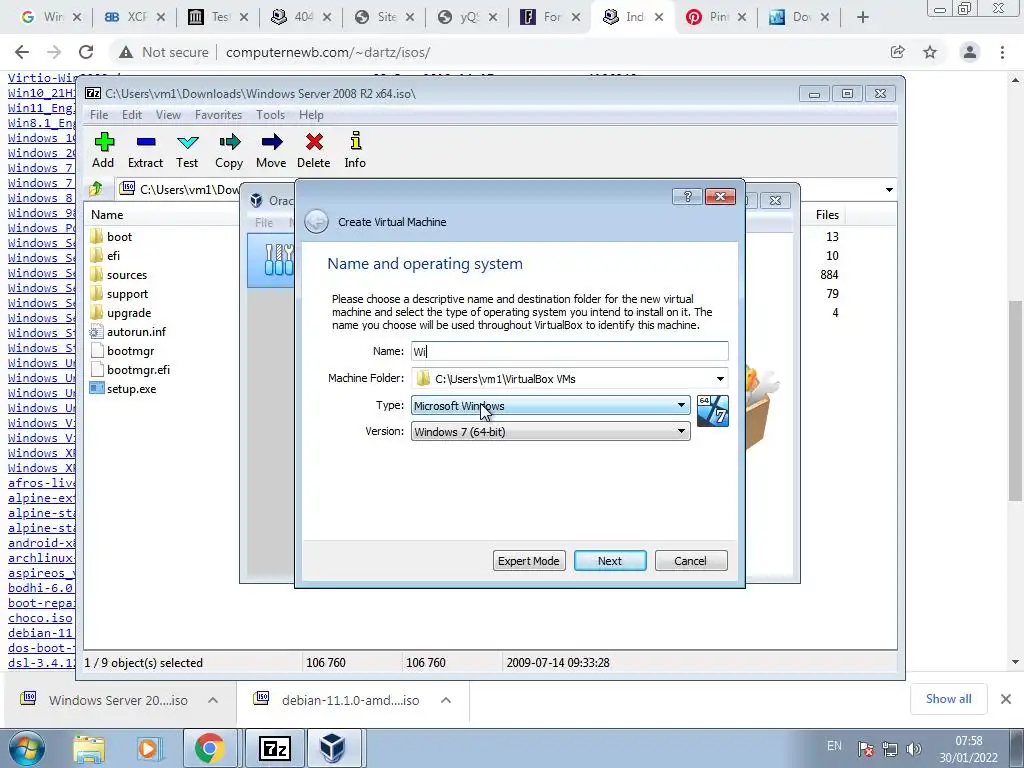The height and width of the screenshot is (768, 1024).
Task: Expand options for Windows Server ISO download
Action: click(x=213, y=700)
